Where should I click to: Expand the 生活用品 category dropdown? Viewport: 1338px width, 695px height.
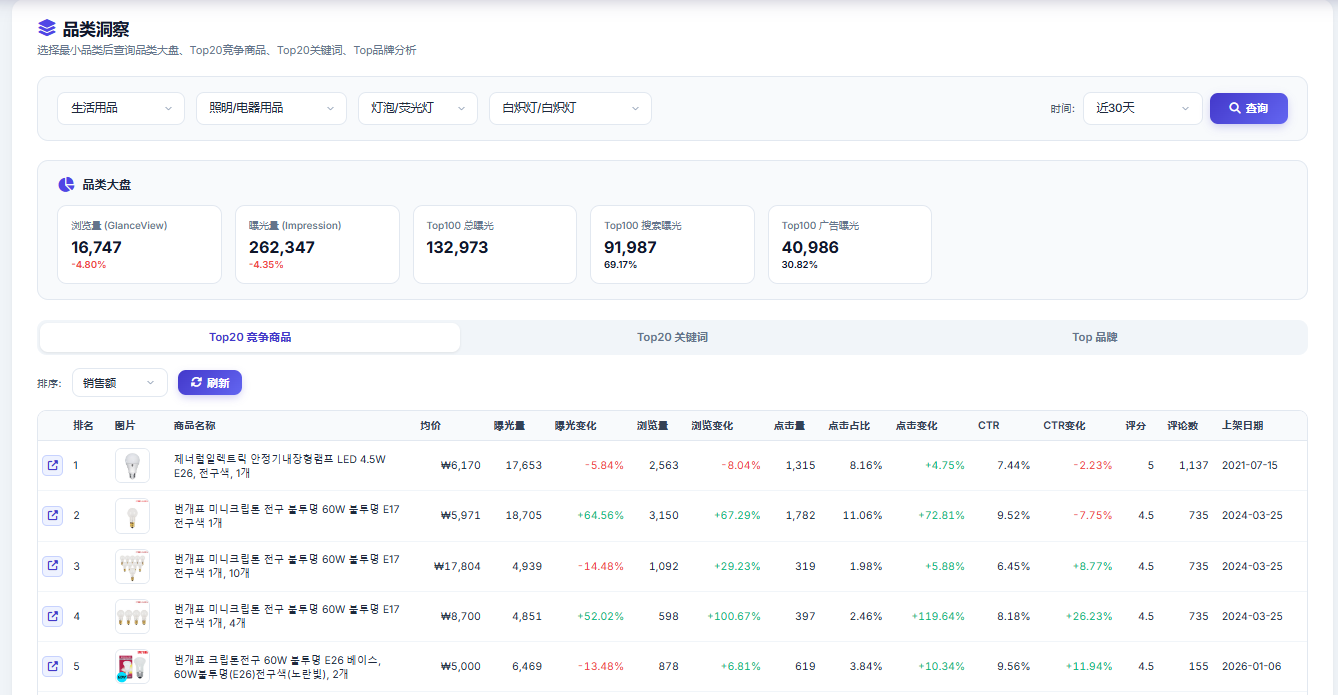121,108
